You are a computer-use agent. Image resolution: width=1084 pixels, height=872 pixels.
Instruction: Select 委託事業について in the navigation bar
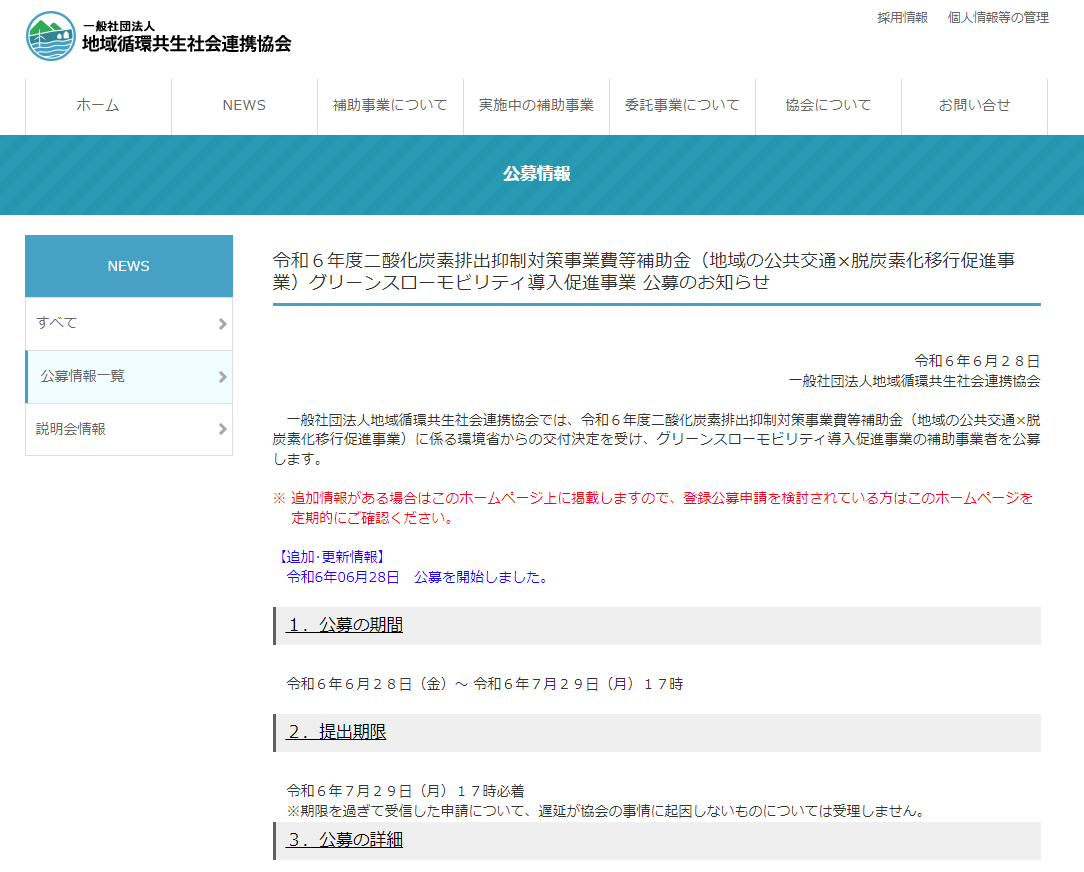682,105
